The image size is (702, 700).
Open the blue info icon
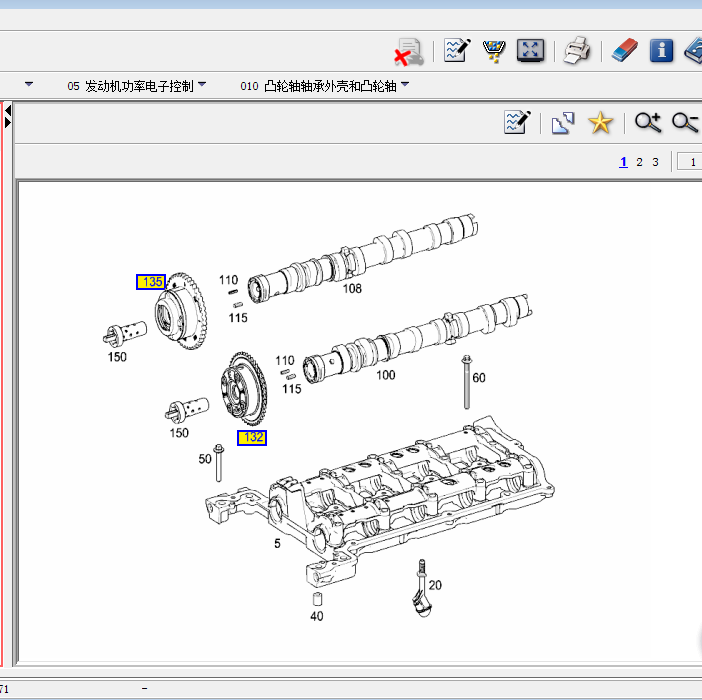tap(661, 50)
